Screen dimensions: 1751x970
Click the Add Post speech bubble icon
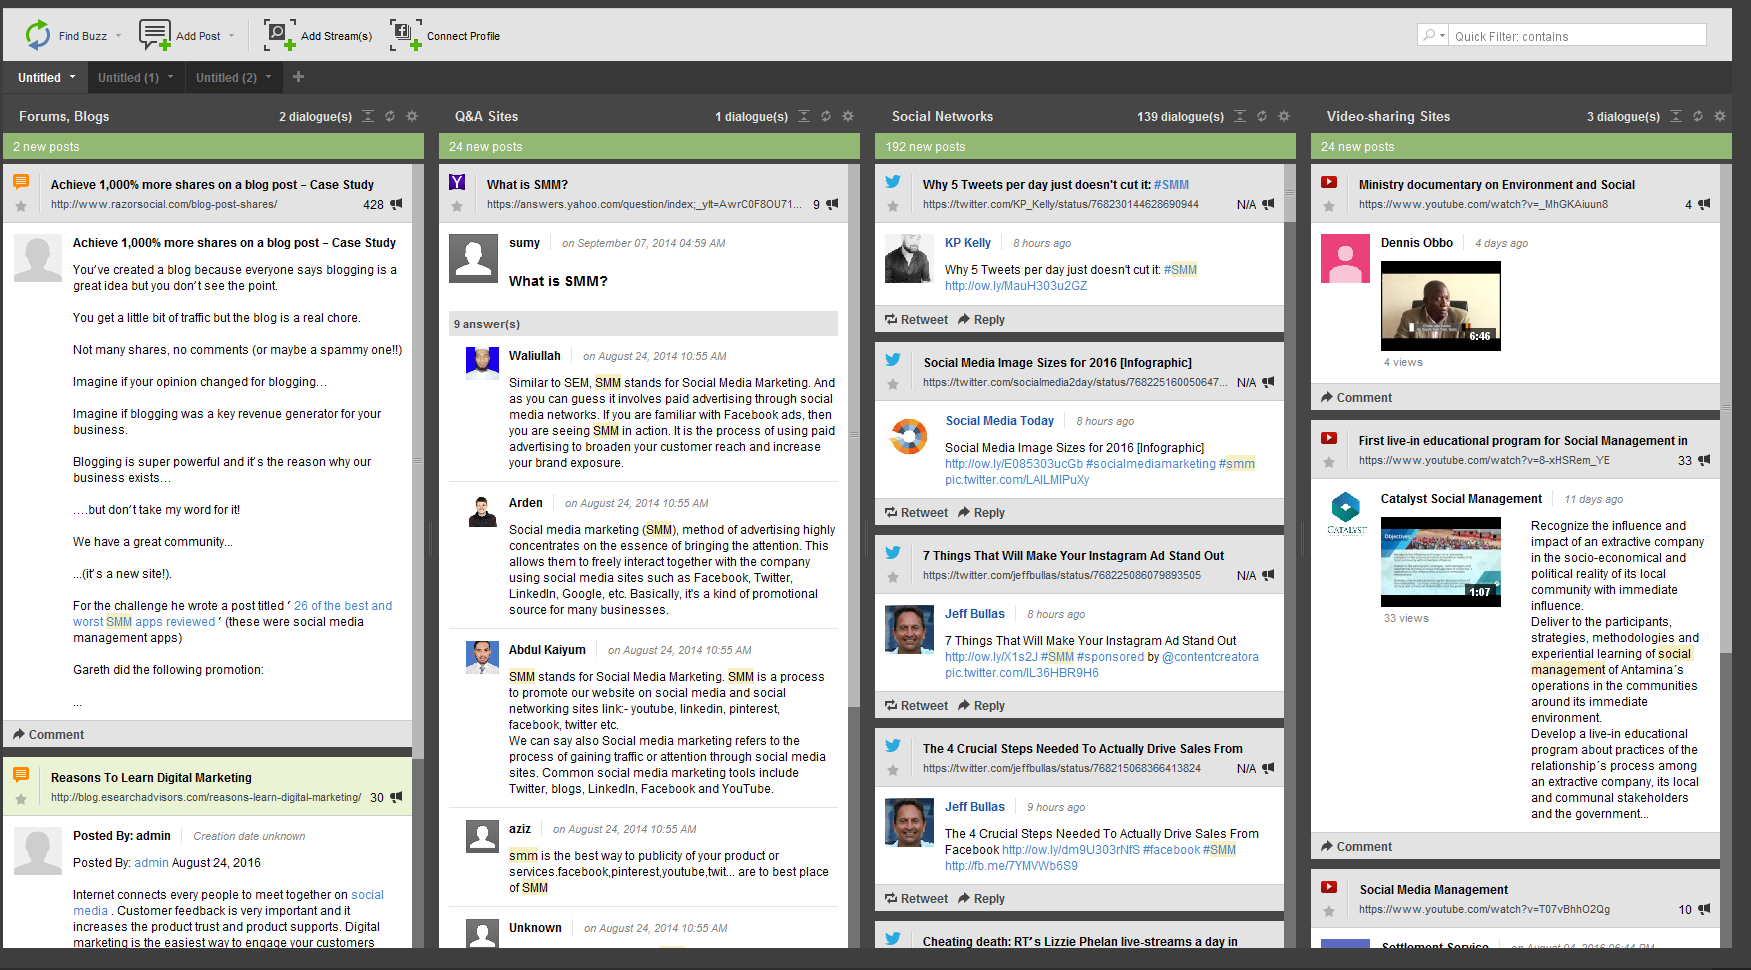pos(155,35)
